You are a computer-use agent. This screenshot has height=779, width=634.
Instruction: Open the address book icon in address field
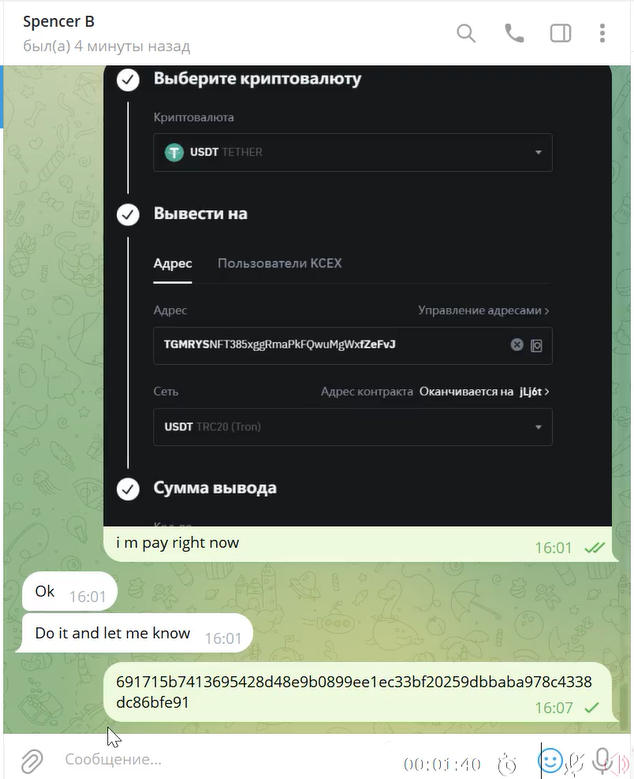click(x=536, y=345)
